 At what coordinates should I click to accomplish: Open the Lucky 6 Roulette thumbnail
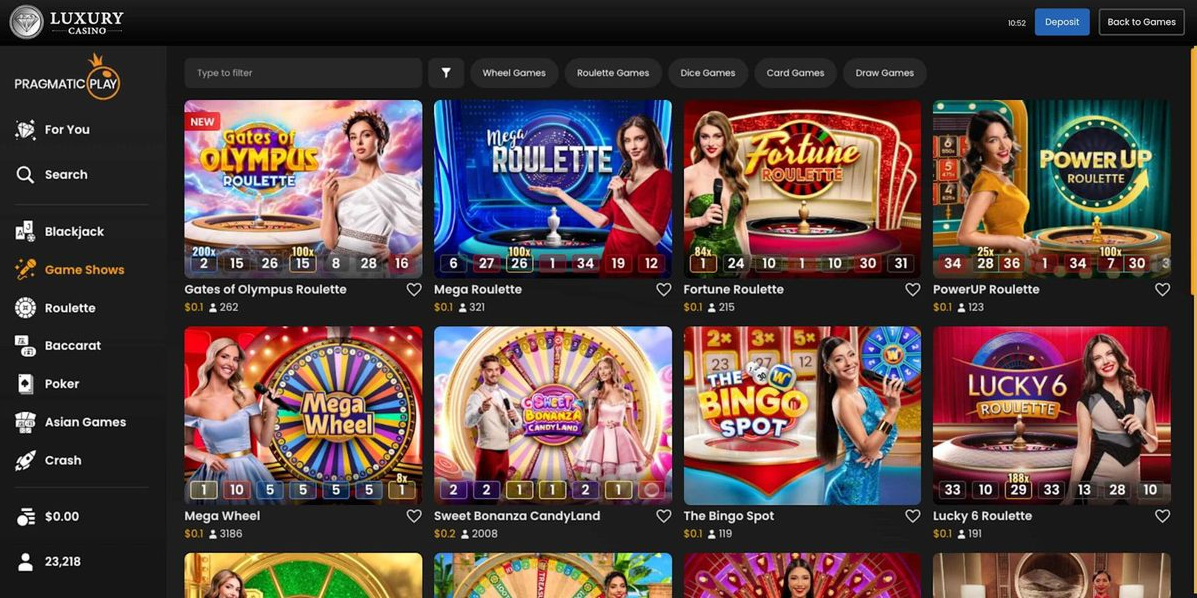pos(1051,415)
